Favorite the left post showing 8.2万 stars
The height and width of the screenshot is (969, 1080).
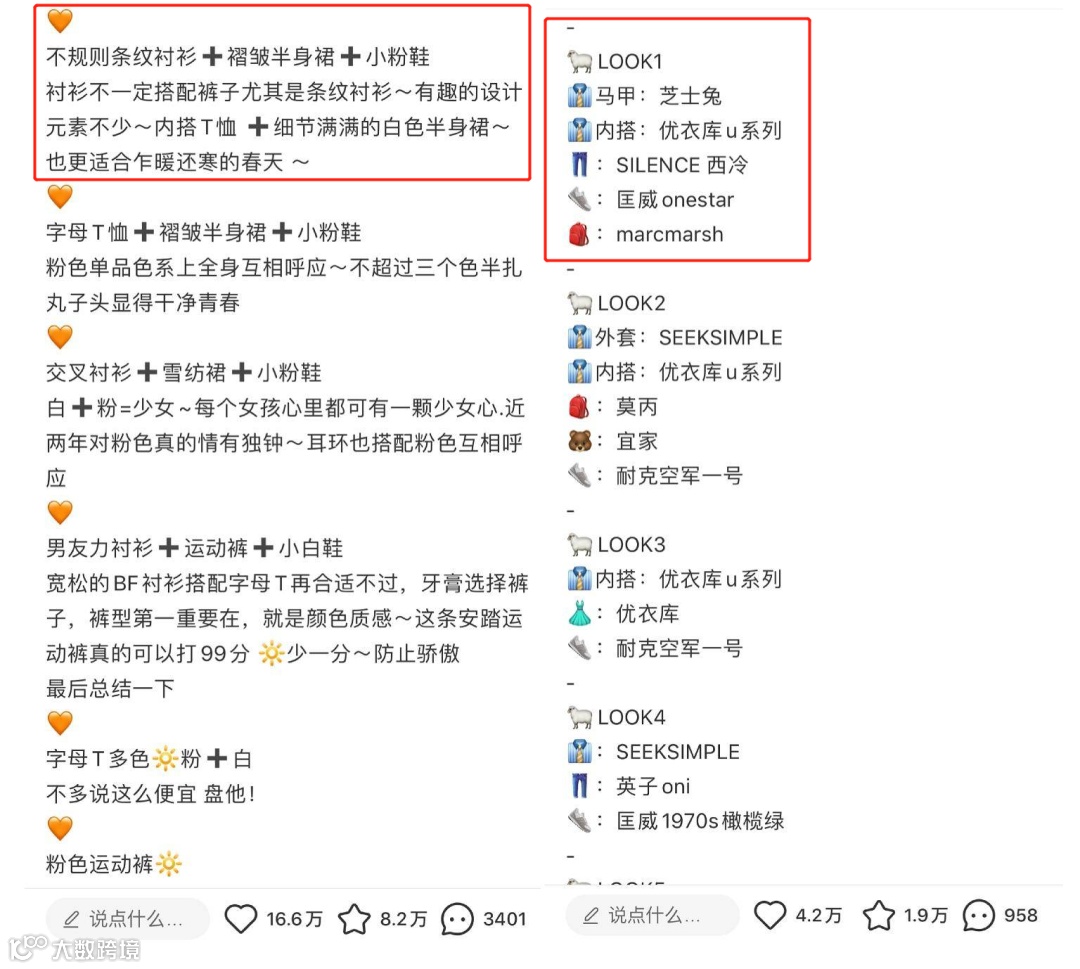pyautogui.click(x=355, y=919)
